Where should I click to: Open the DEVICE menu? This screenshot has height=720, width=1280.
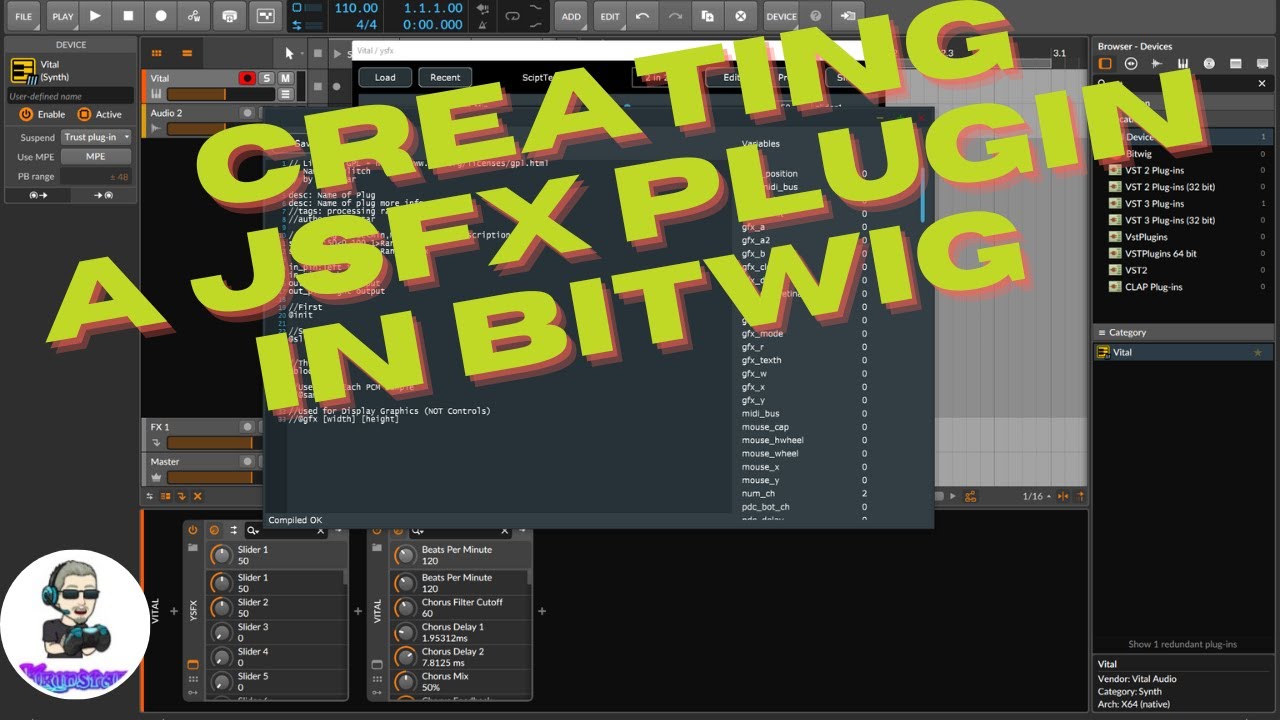click(x=782, y=16)
